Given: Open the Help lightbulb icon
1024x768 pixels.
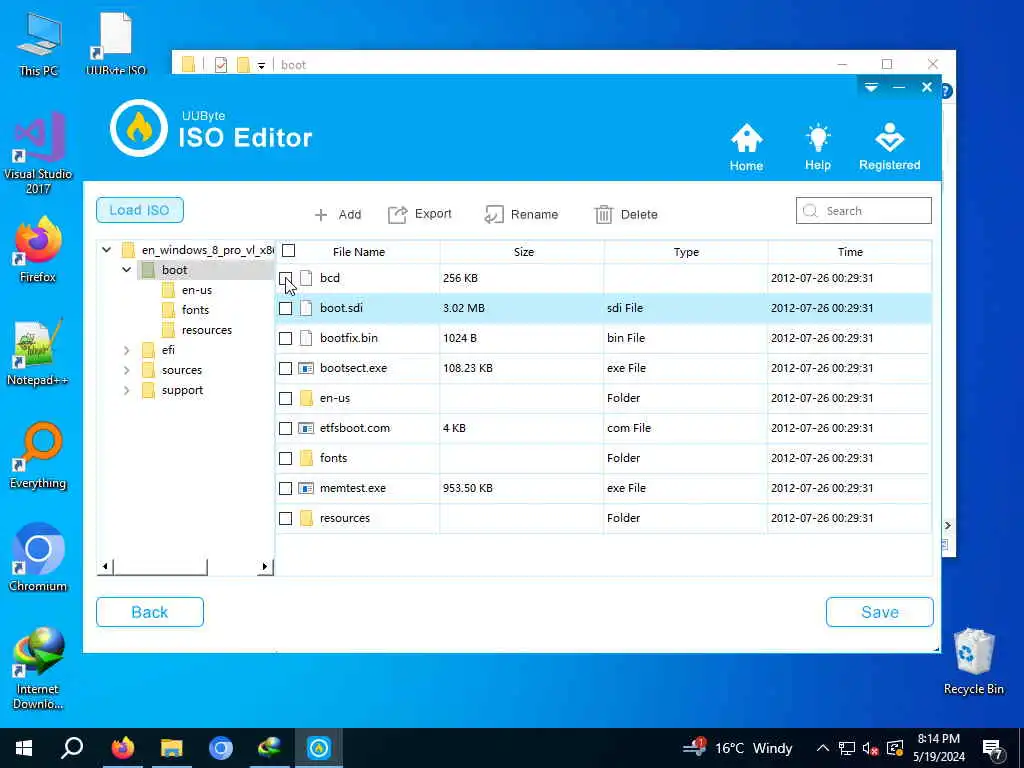Looking at the screenshot, I should pos(818,148).
